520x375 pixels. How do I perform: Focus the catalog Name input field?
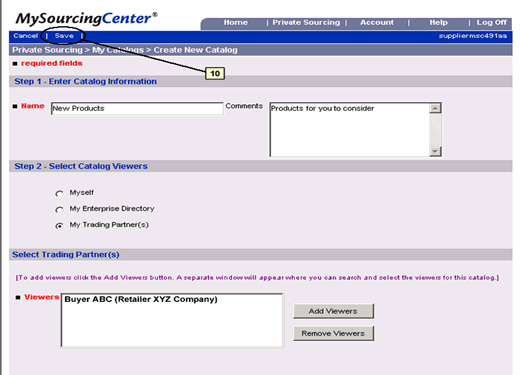click(x=137, y=108)
